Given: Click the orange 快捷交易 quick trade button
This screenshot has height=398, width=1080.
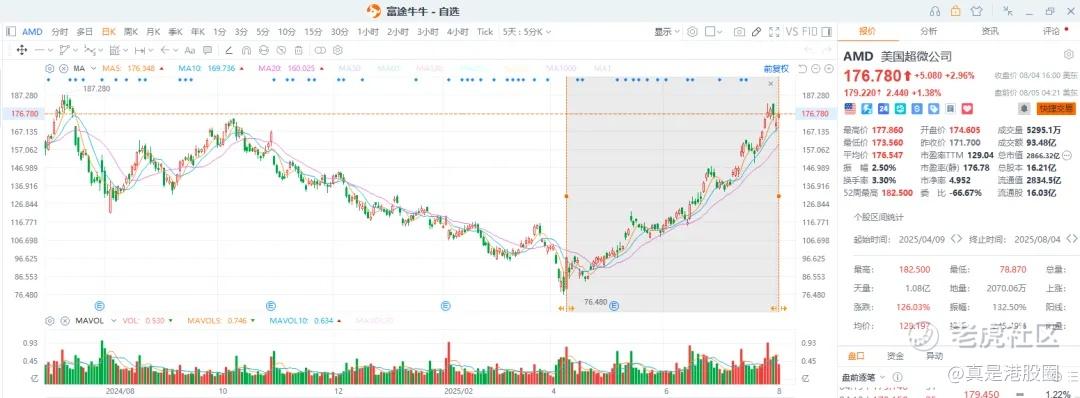Looking at the screenshot, I should coord(1056,108).
